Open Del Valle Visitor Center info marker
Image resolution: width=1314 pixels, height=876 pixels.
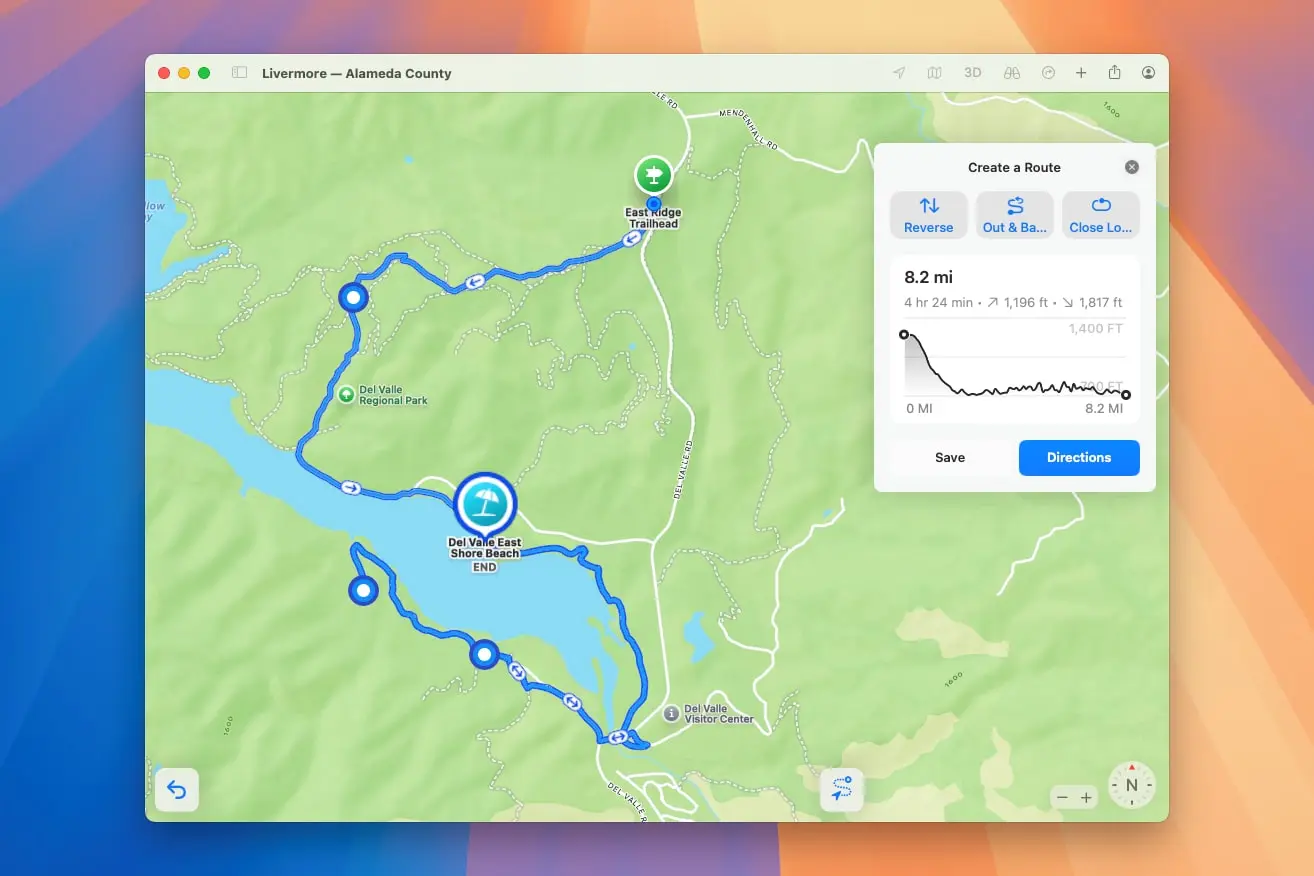pos(669,714)
